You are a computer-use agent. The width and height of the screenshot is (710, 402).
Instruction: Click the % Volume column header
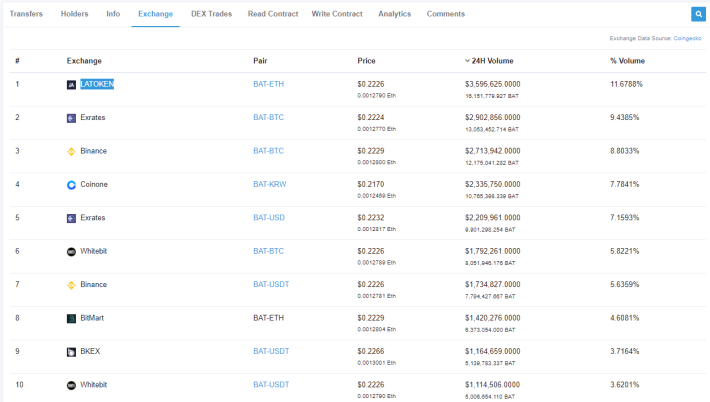627,61
